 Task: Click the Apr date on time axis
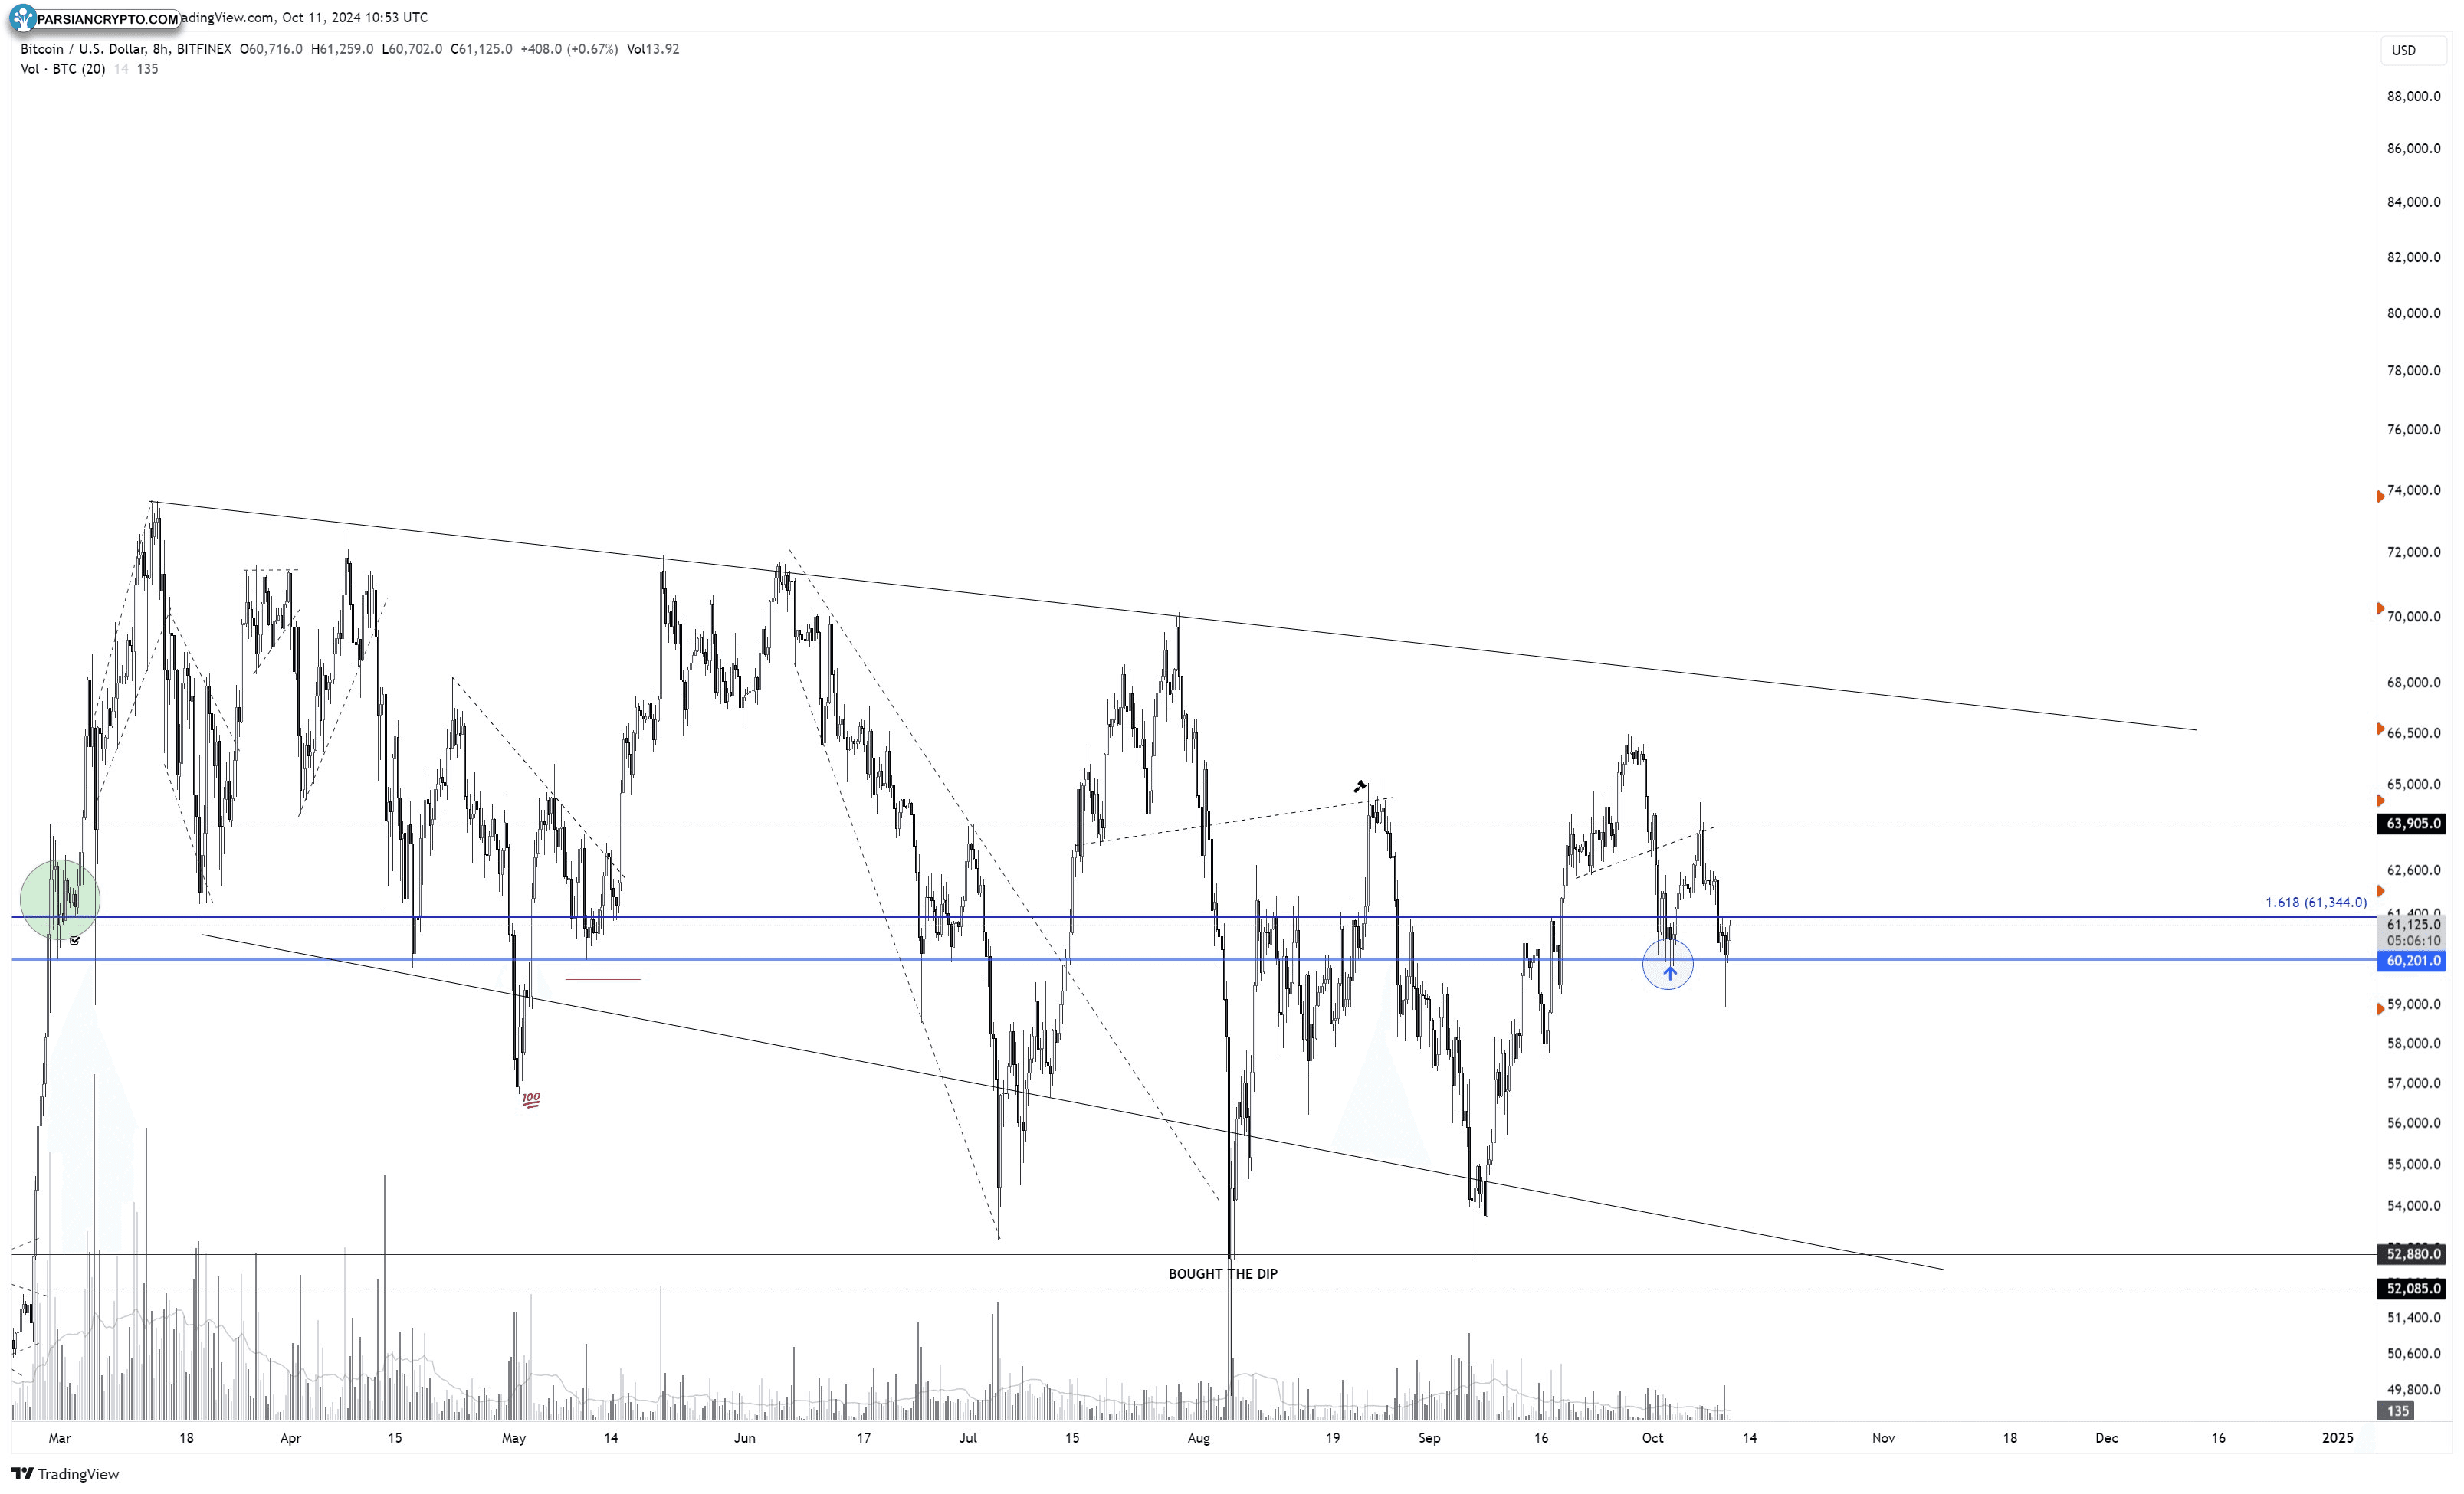290,1438
